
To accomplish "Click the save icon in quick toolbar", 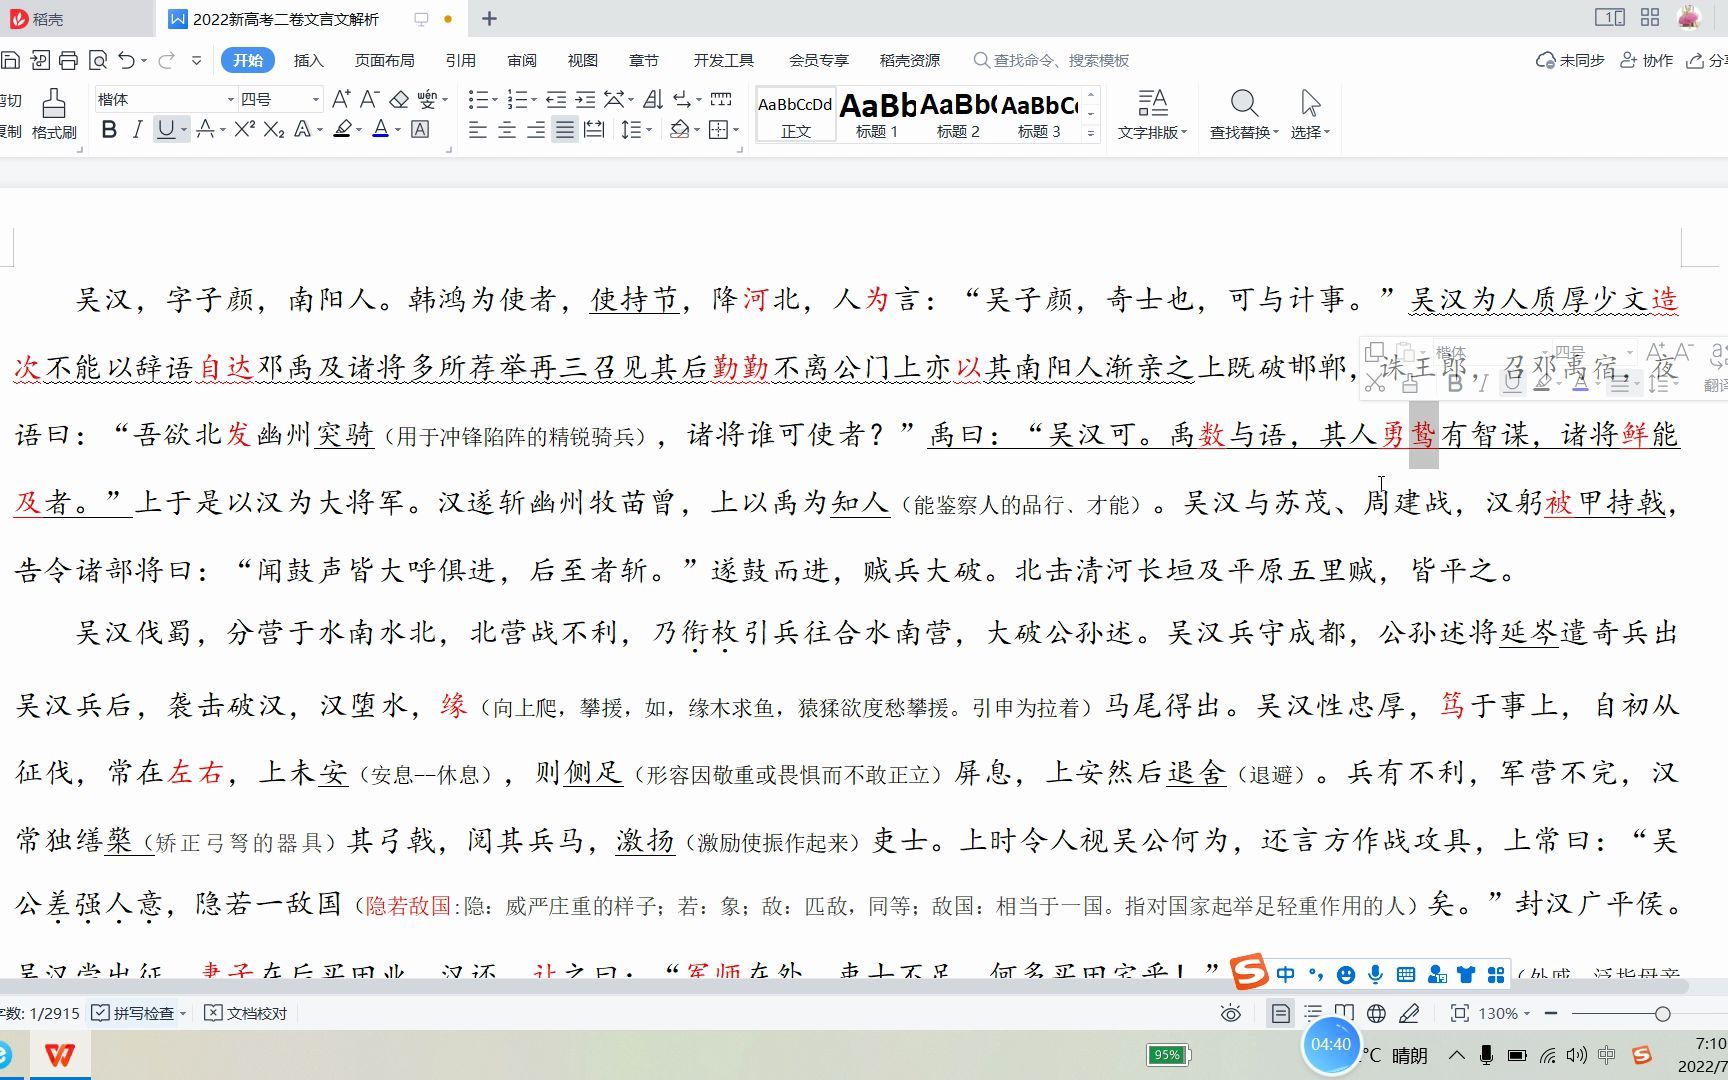I will (10, 61).
